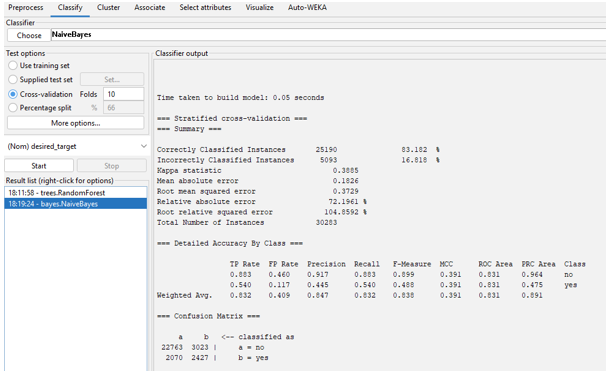Click Correctly Classified Instances line
Image resolution: width=610 pixels, height=376 pixels.
click(298, 150)
